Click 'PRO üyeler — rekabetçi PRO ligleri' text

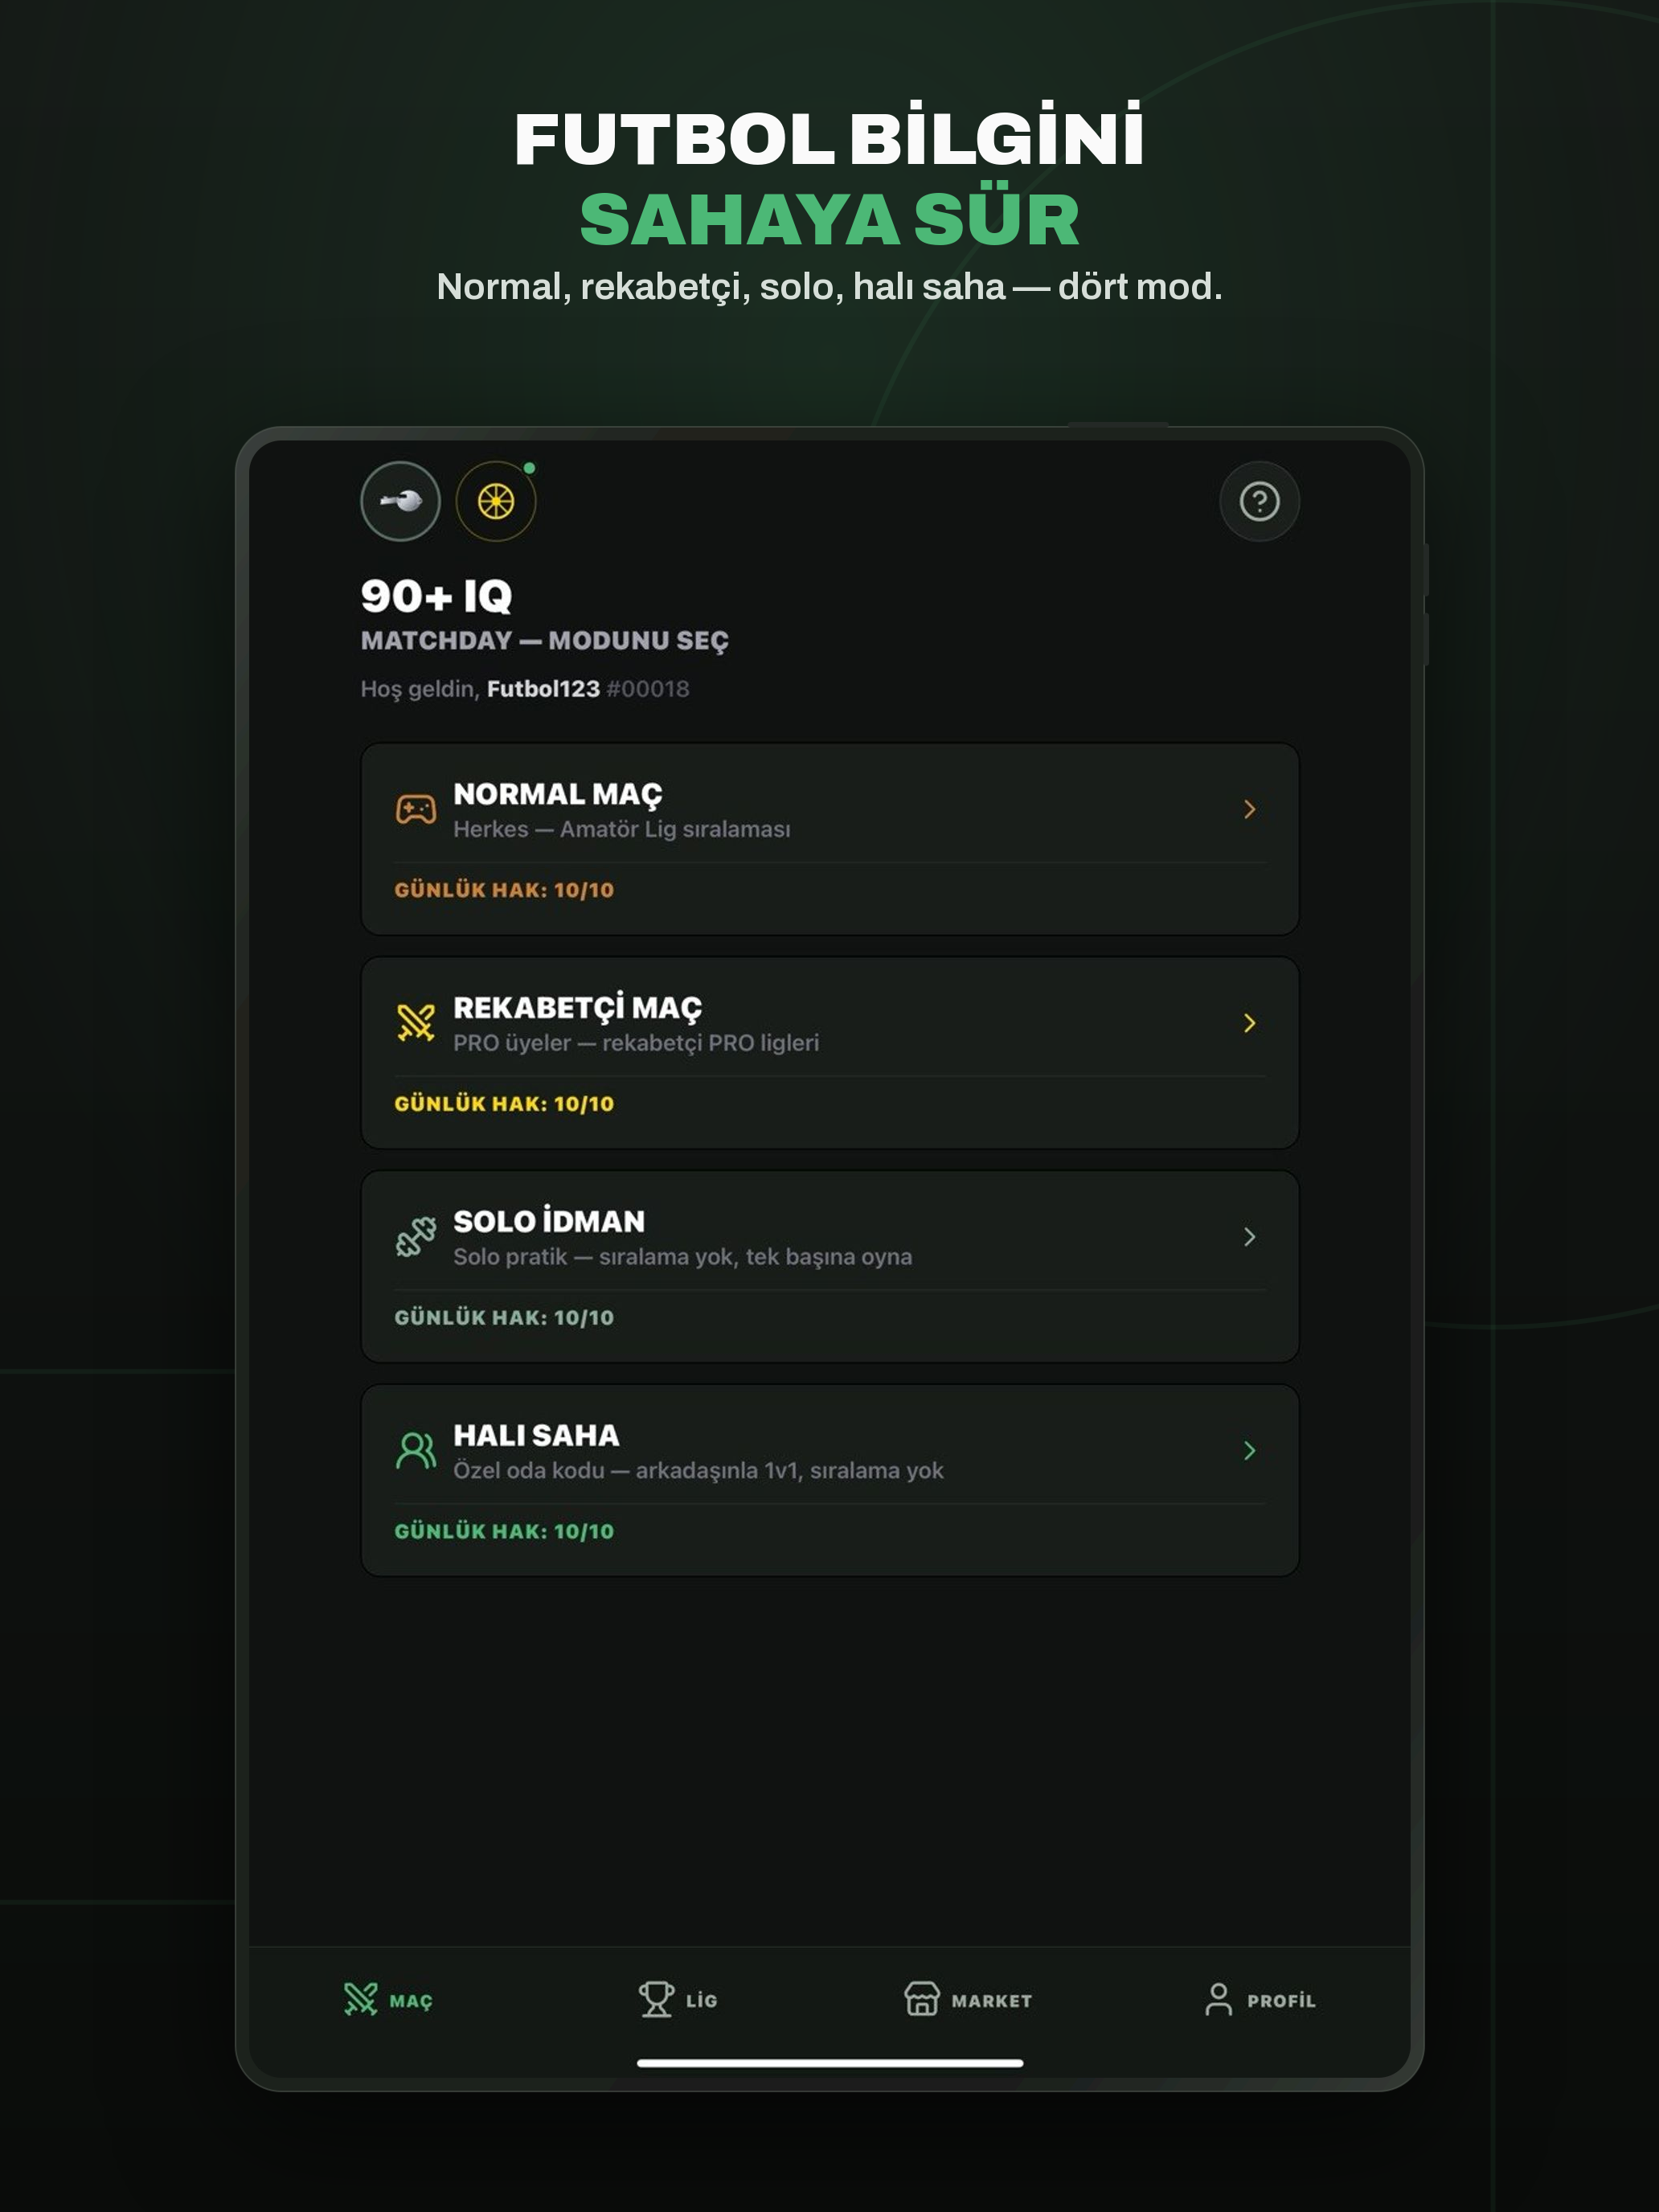(x=636, y=1043)
